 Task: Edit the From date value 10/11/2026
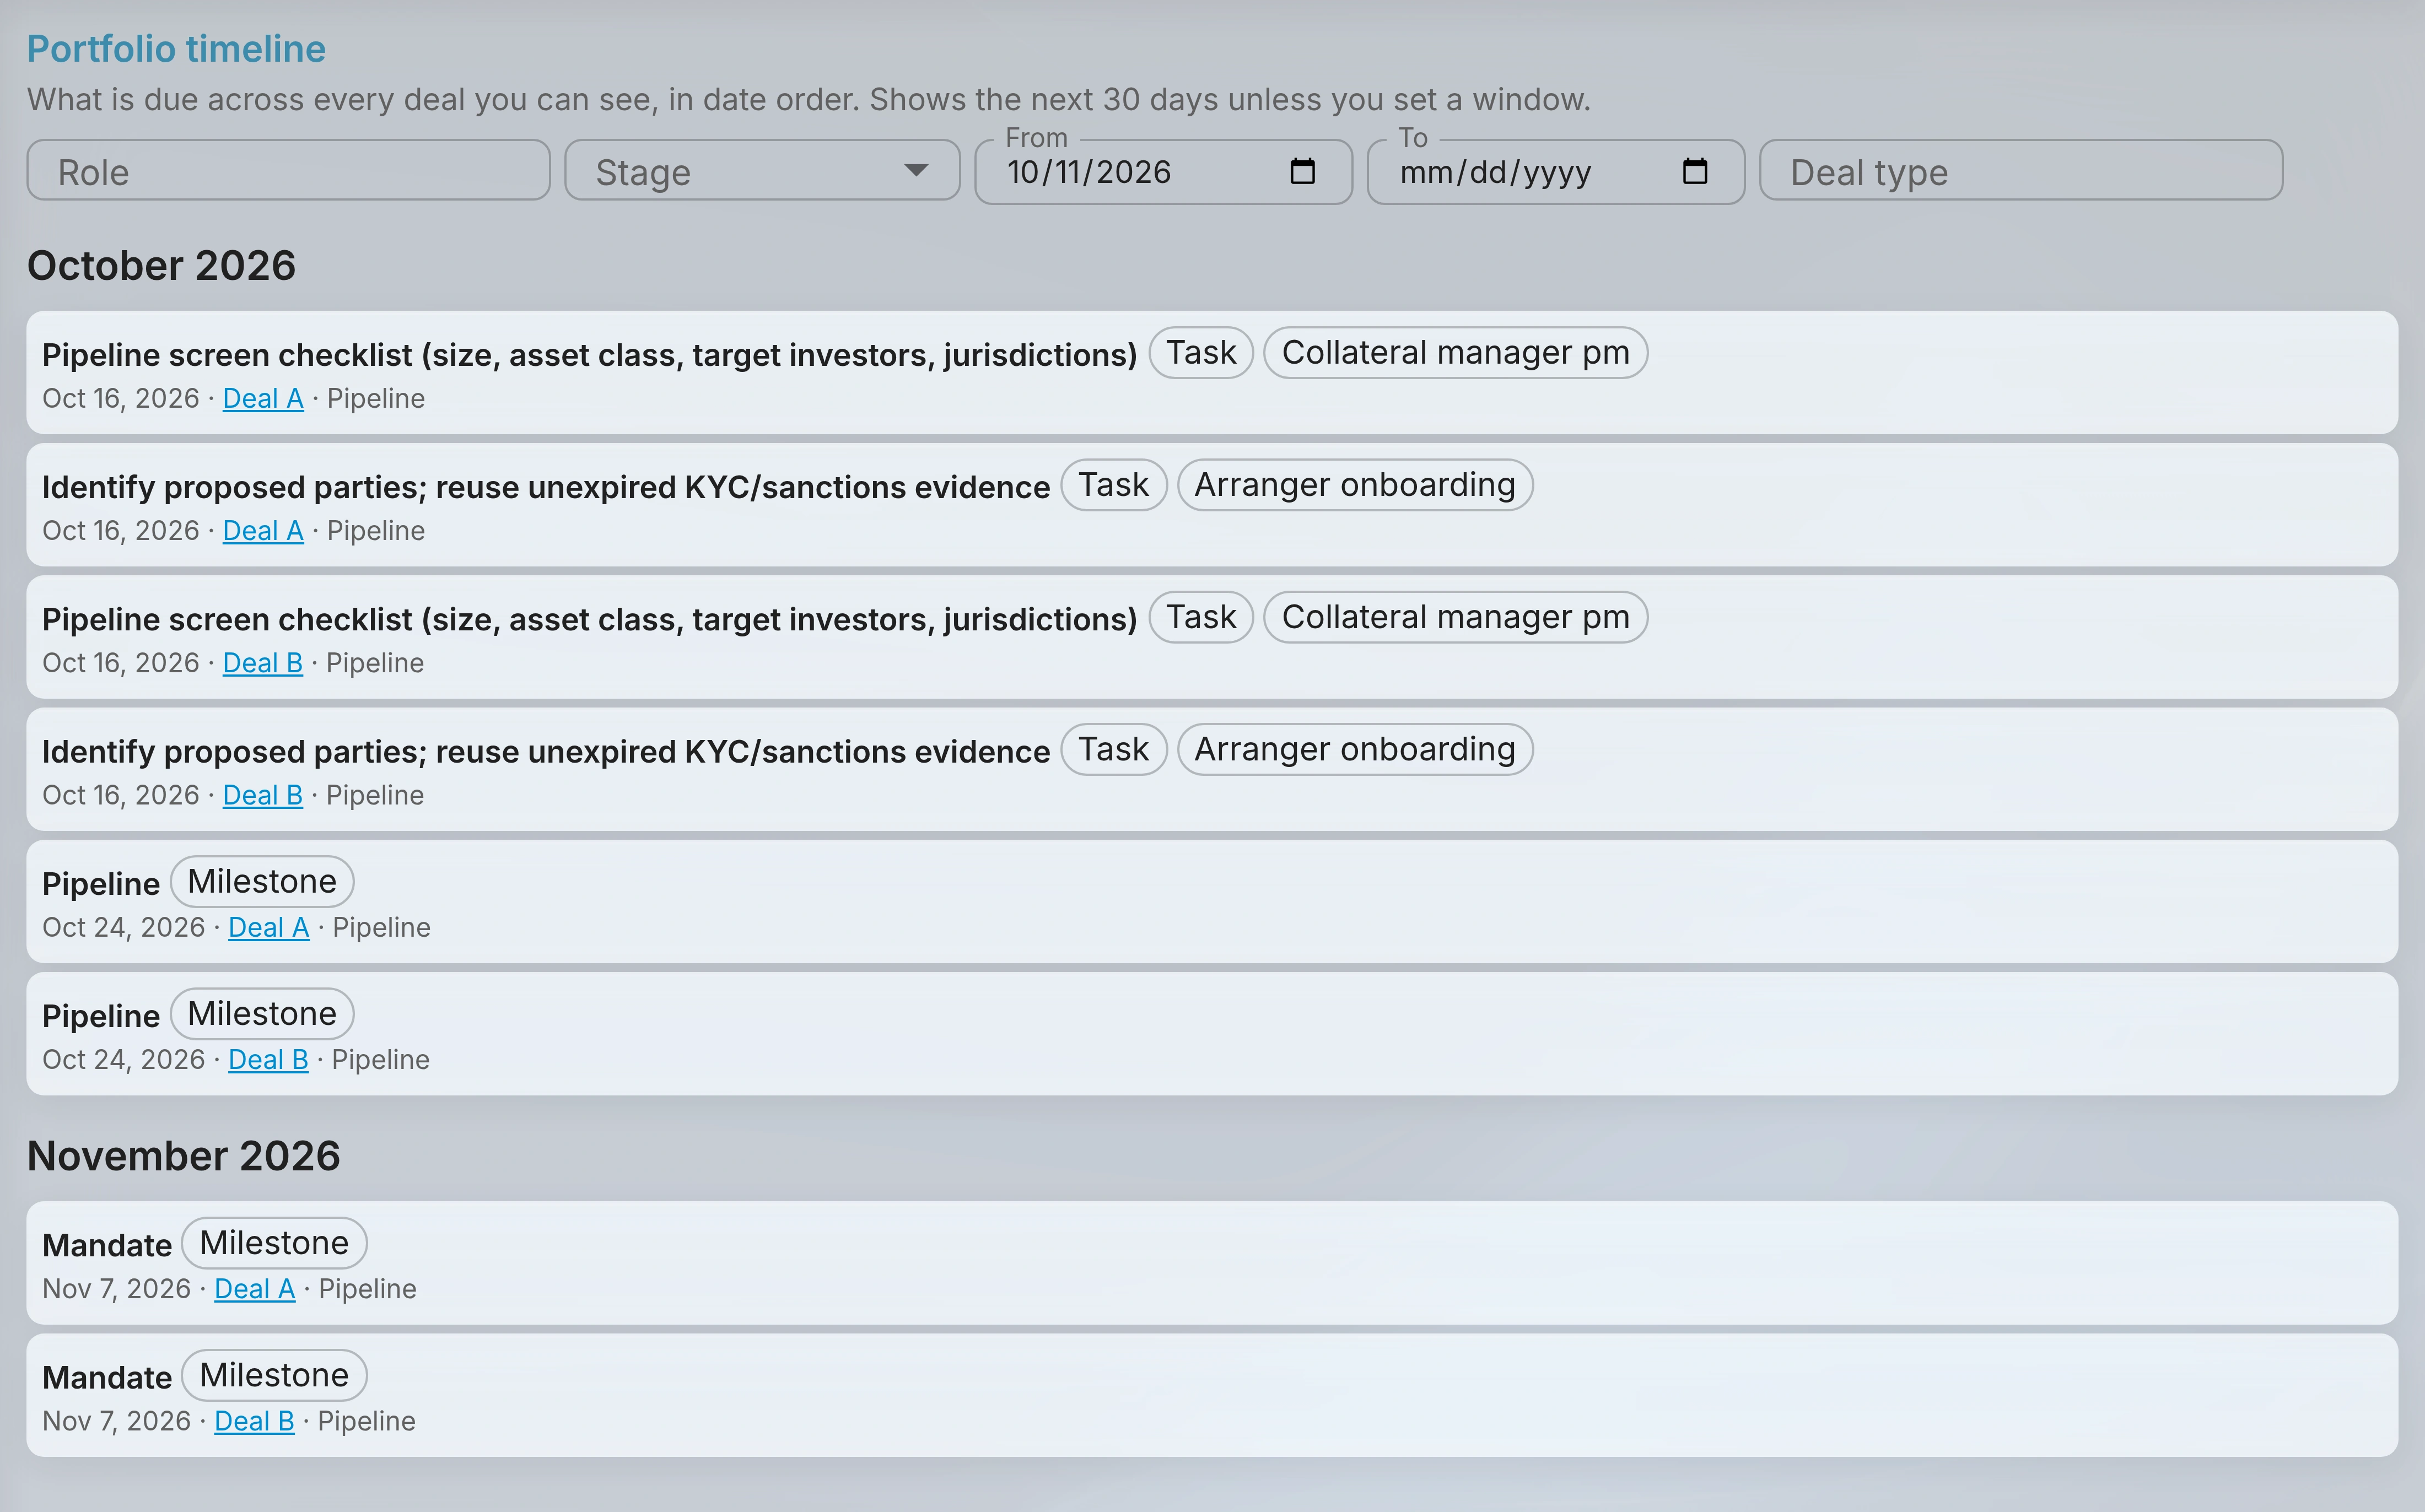tap(1089, 172)
